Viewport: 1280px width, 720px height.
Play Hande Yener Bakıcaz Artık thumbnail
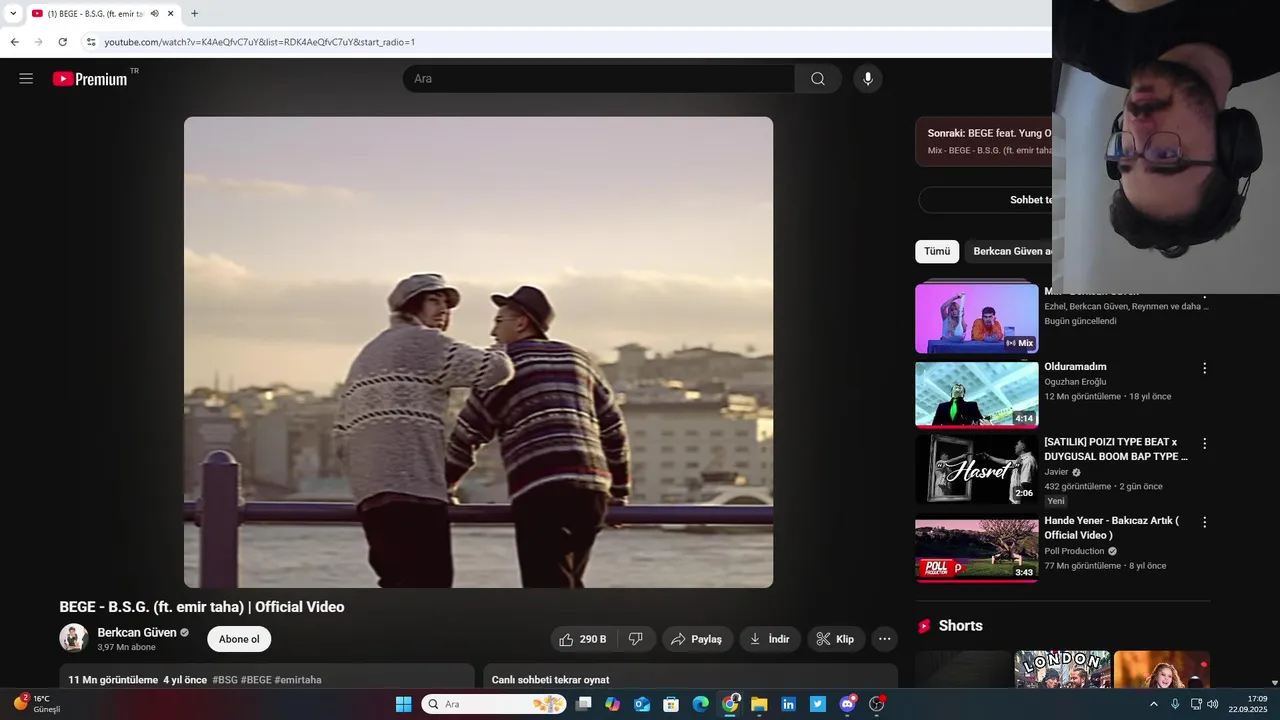coord(977,547)
